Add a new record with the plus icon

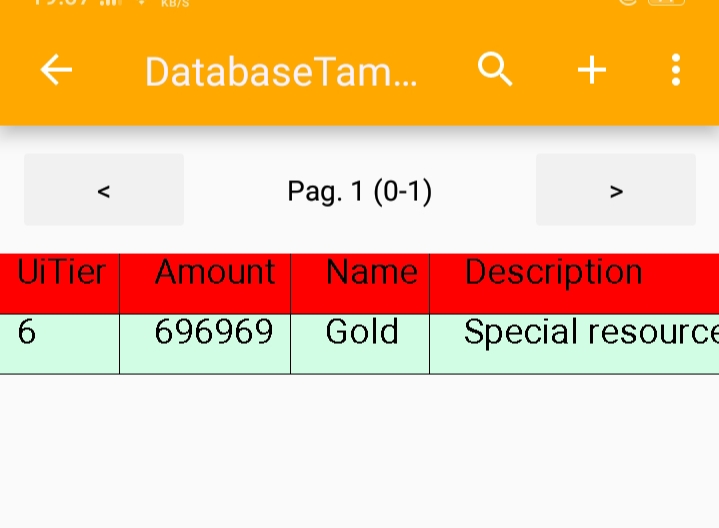tap(592, 70)
